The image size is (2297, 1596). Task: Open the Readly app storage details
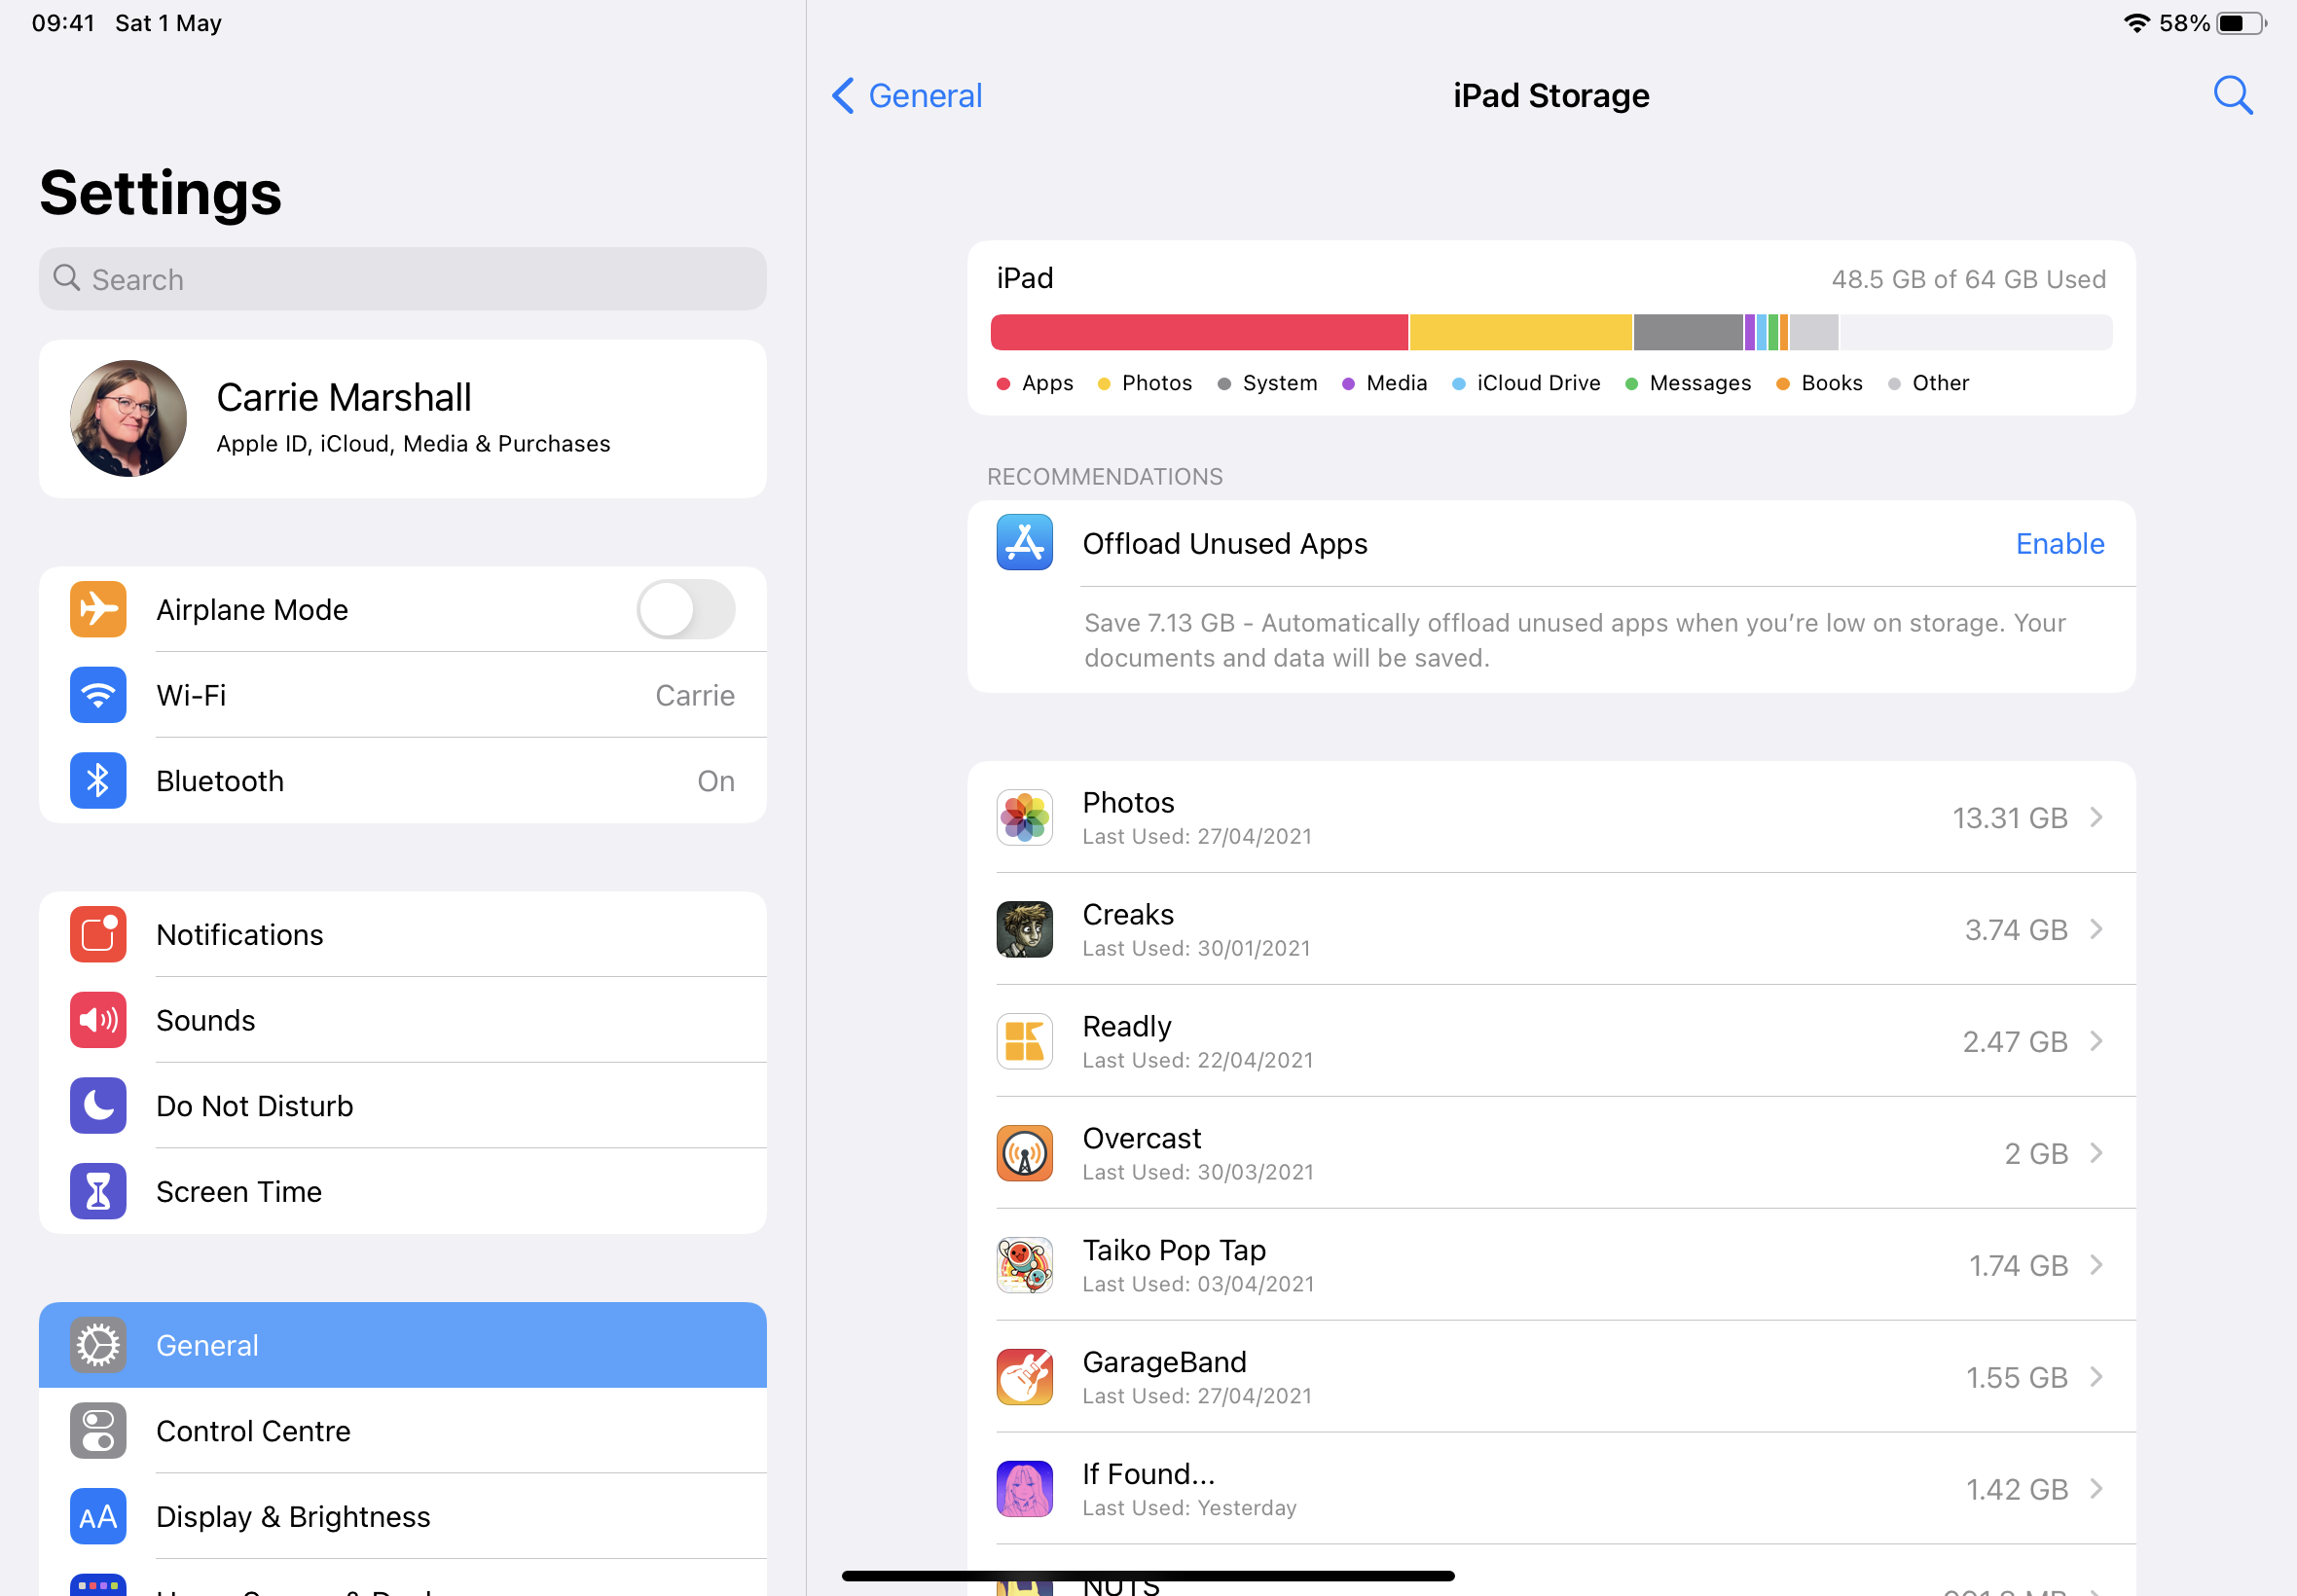[x=1551, y=1039]
